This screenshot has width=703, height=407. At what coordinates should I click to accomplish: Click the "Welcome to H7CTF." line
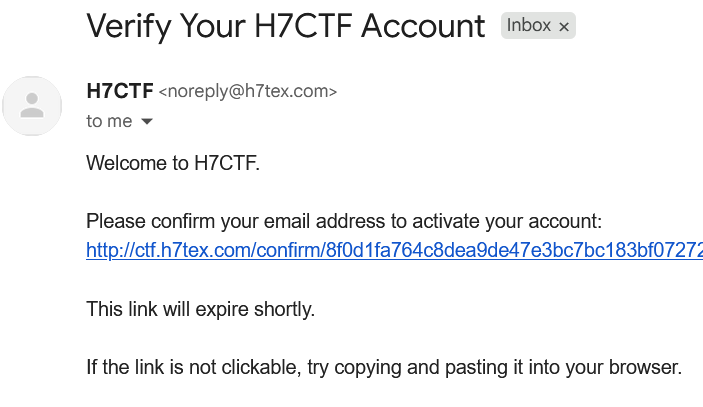tap(173, 163)
